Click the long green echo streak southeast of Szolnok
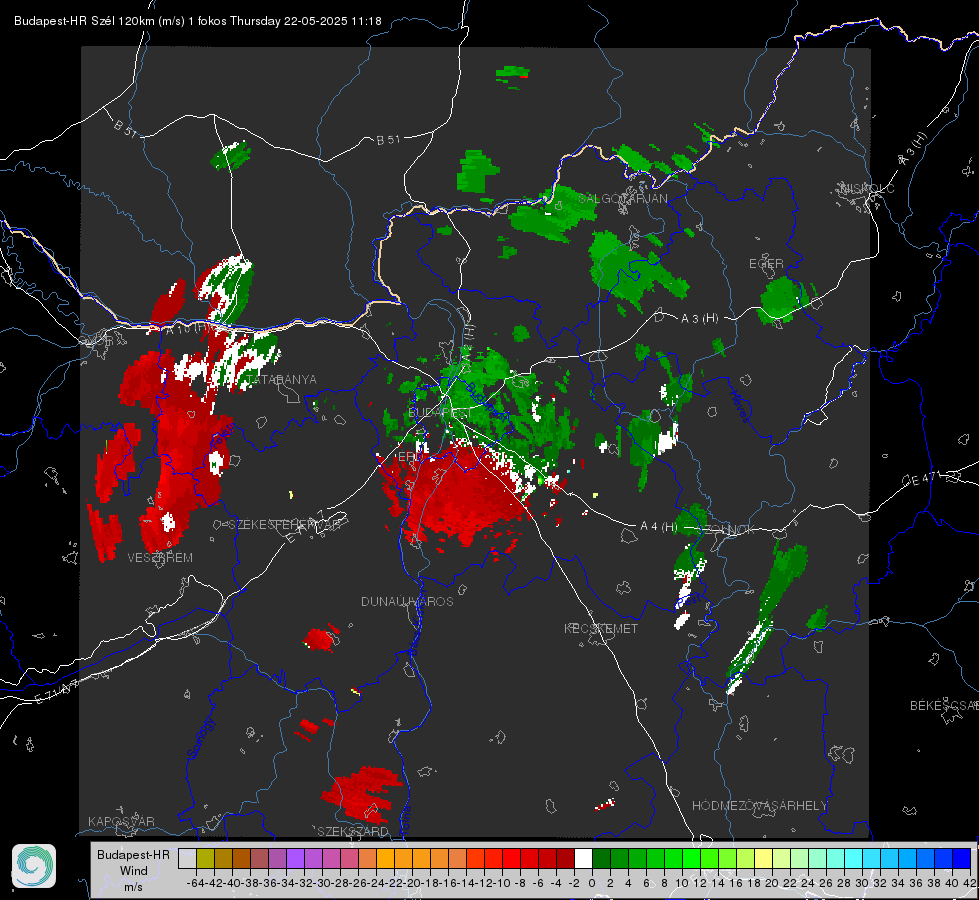Viewport: 979px width, 900px height. coord(767,618)
